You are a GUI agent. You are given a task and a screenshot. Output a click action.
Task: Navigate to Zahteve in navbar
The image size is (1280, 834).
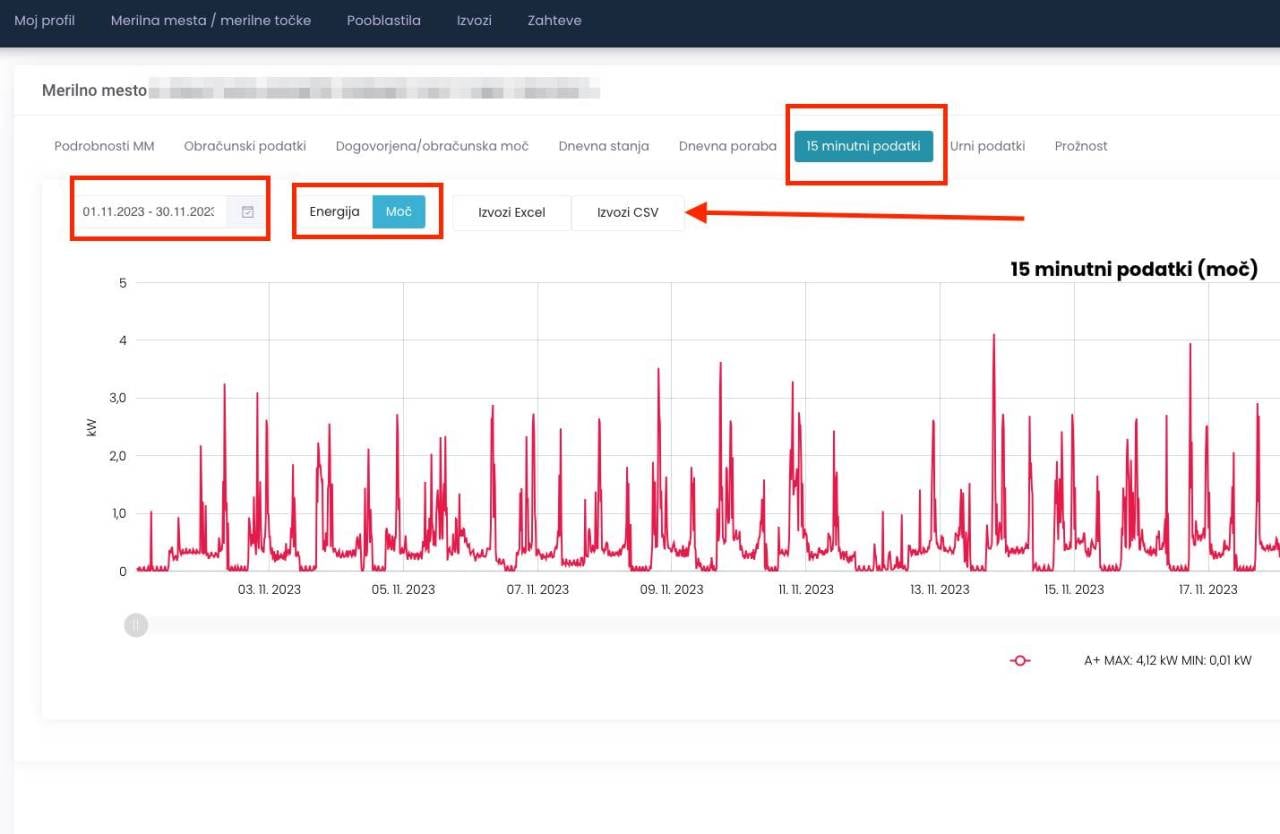[x=554, y=21]
